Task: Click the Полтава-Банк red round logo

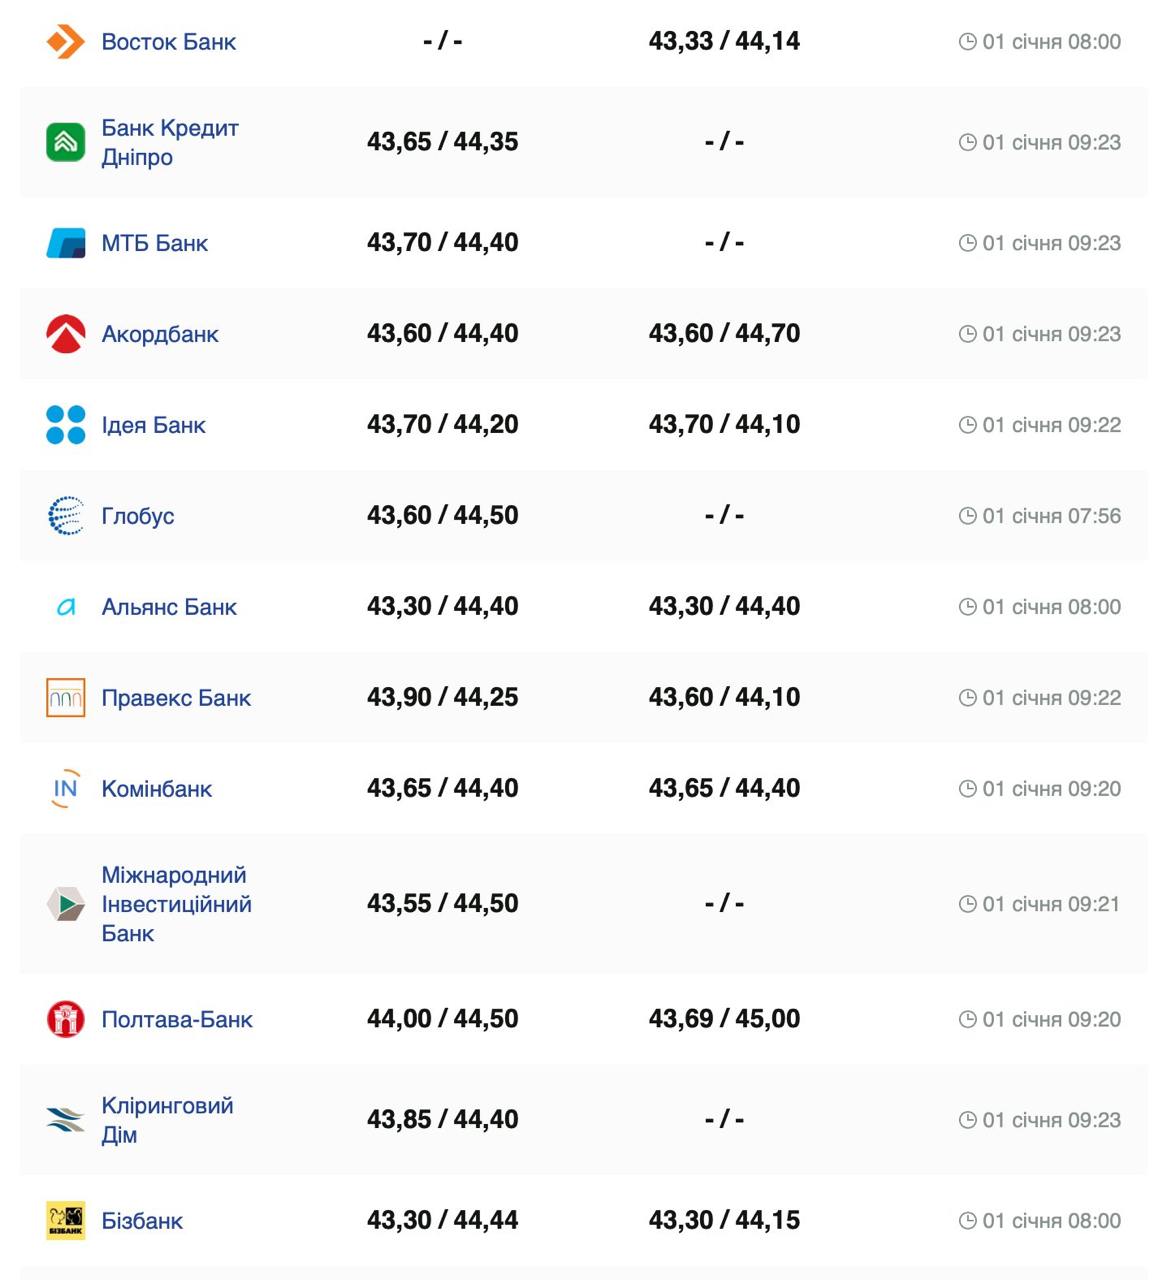Action: (x=66, y=1019)
